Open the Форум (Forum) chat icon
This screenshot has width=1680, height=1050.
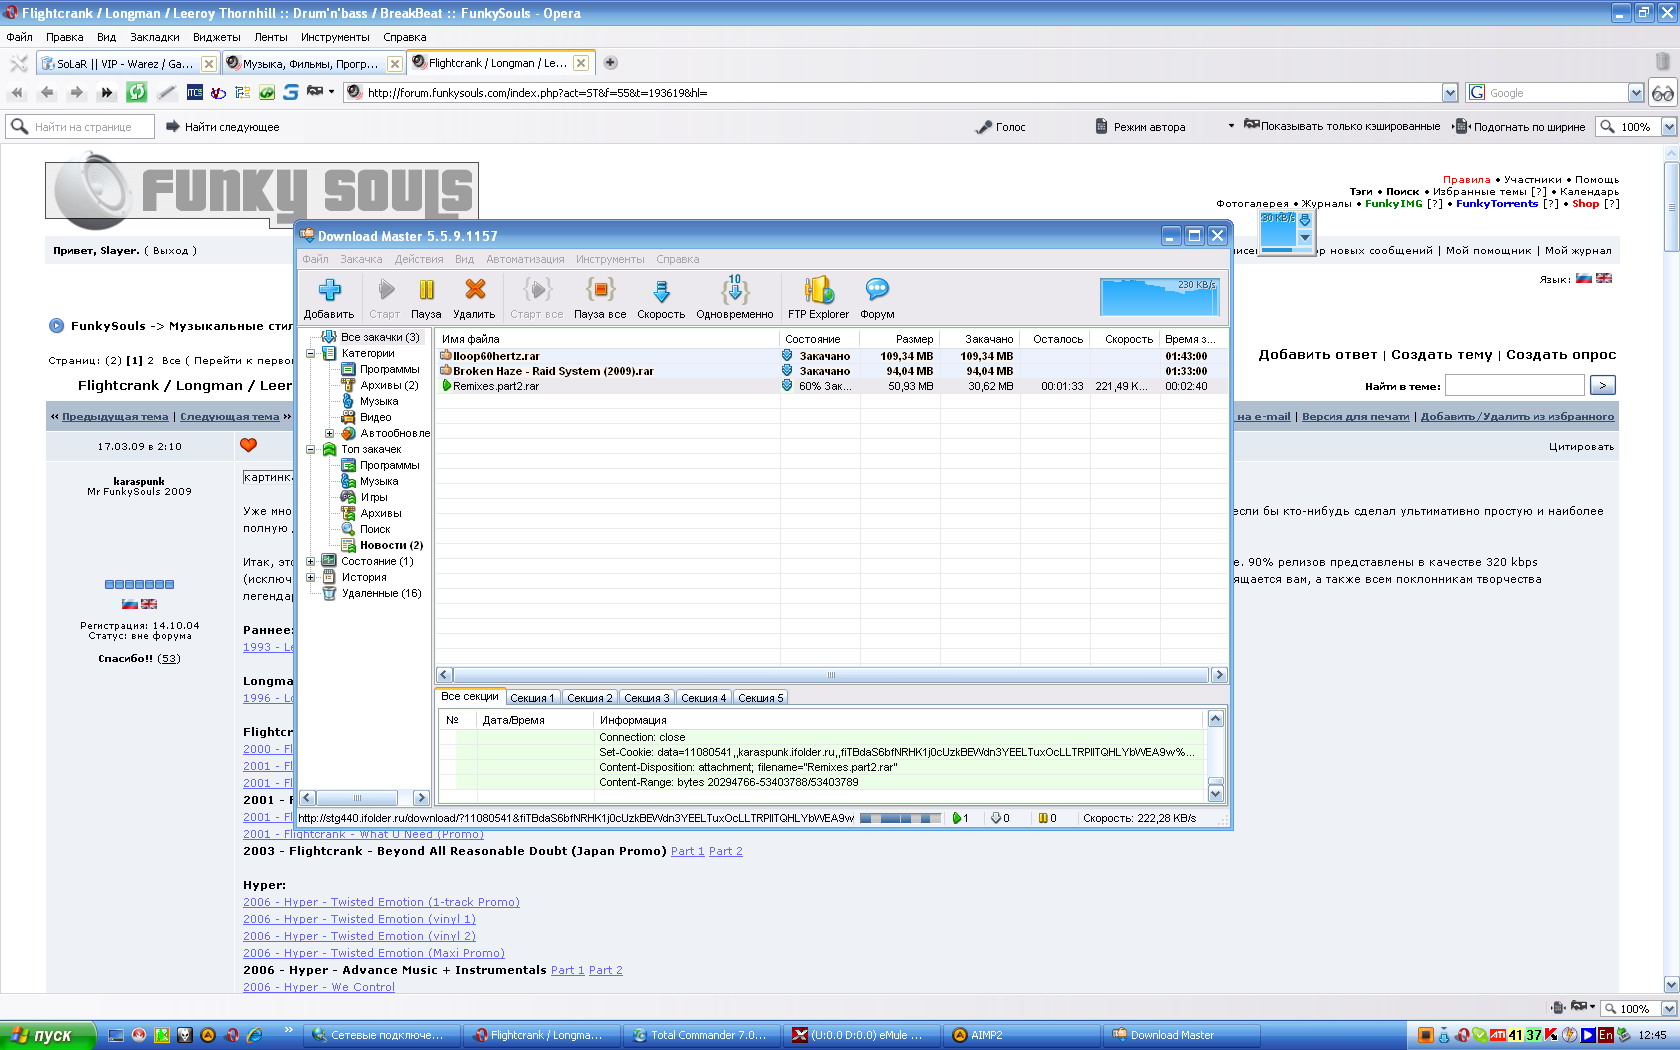coord(877,291)
